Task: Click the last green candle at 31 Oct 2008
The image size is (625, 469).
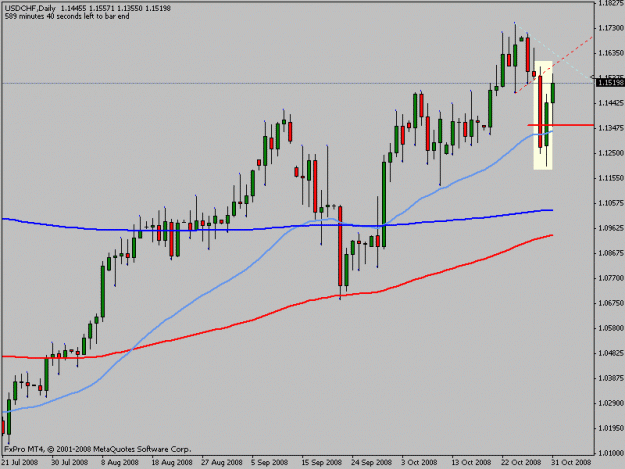Action: coord(553,93)
